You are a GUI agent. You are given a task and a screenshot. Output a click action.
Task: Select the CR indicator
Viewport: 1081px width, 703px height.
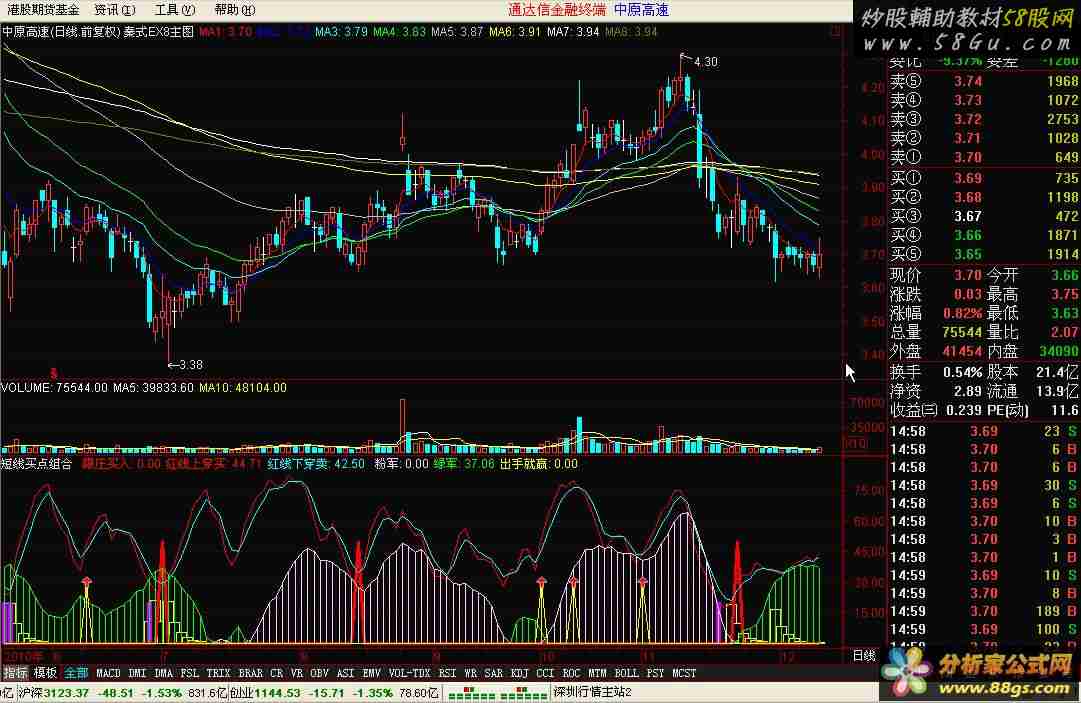click(x=276, y=673)
